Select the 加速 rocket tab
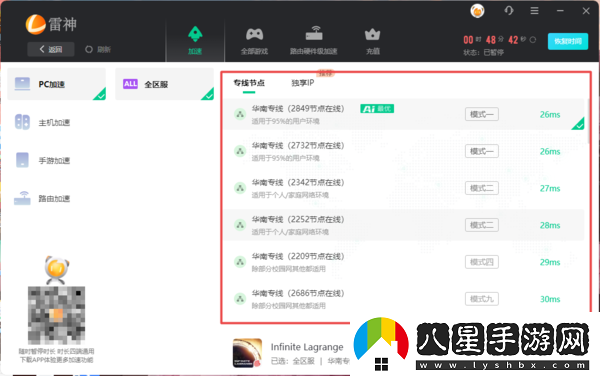This screenshot has height=376, width=600. pos(195,41)
